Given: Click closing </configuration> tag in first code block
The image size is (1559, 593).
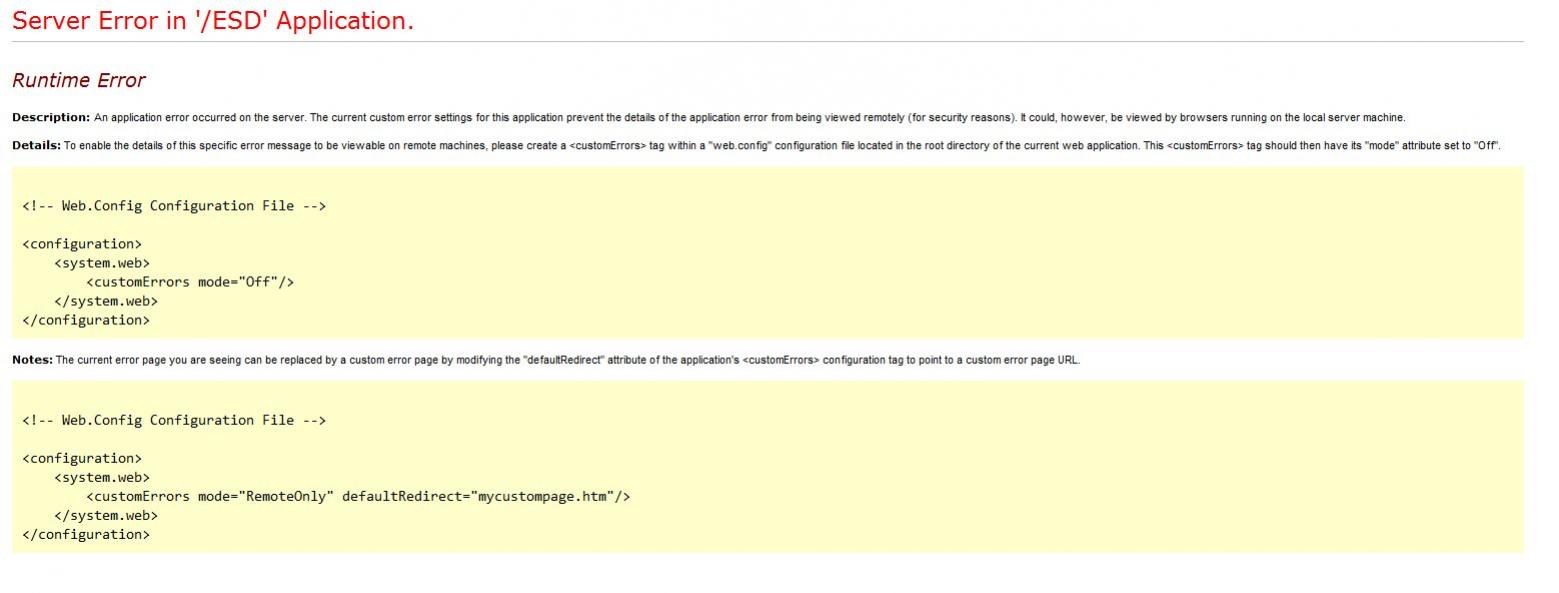Looking at the screenshot, I should (86, 320).
